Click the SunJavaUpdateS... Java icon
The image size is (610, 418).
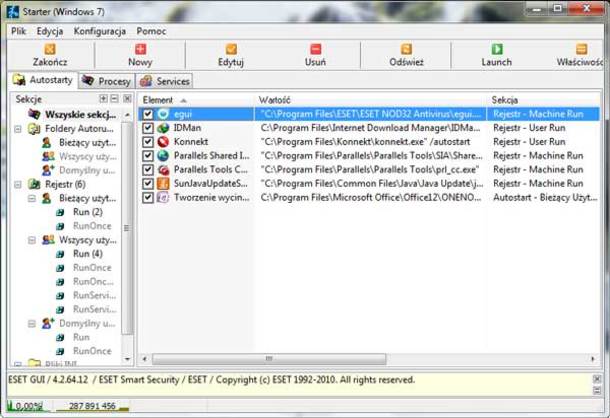pyautogui.click(x=163, y=184)
